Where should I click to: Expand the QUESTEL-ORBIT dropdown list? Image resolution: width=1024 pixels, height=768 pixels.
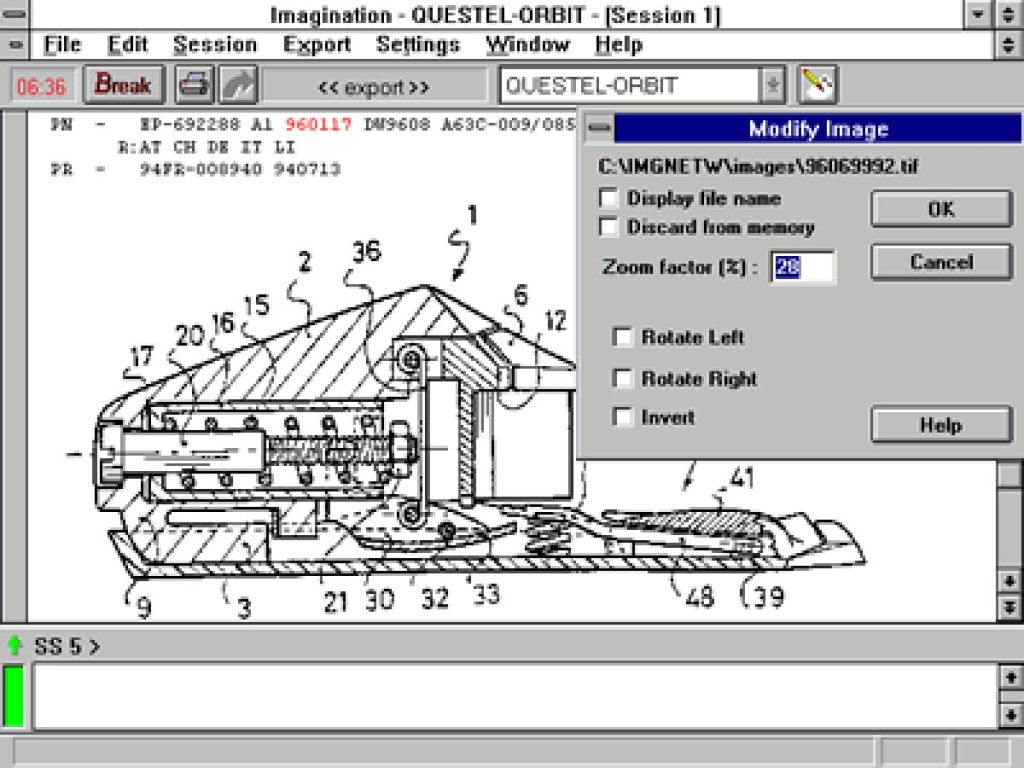[772, 86]
